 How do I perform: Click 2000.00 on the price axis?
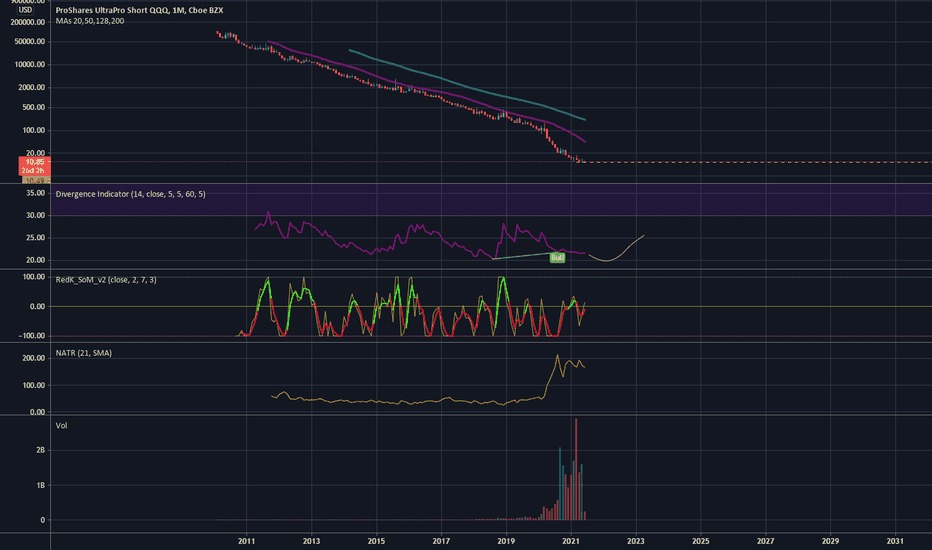tap(32, 87)
